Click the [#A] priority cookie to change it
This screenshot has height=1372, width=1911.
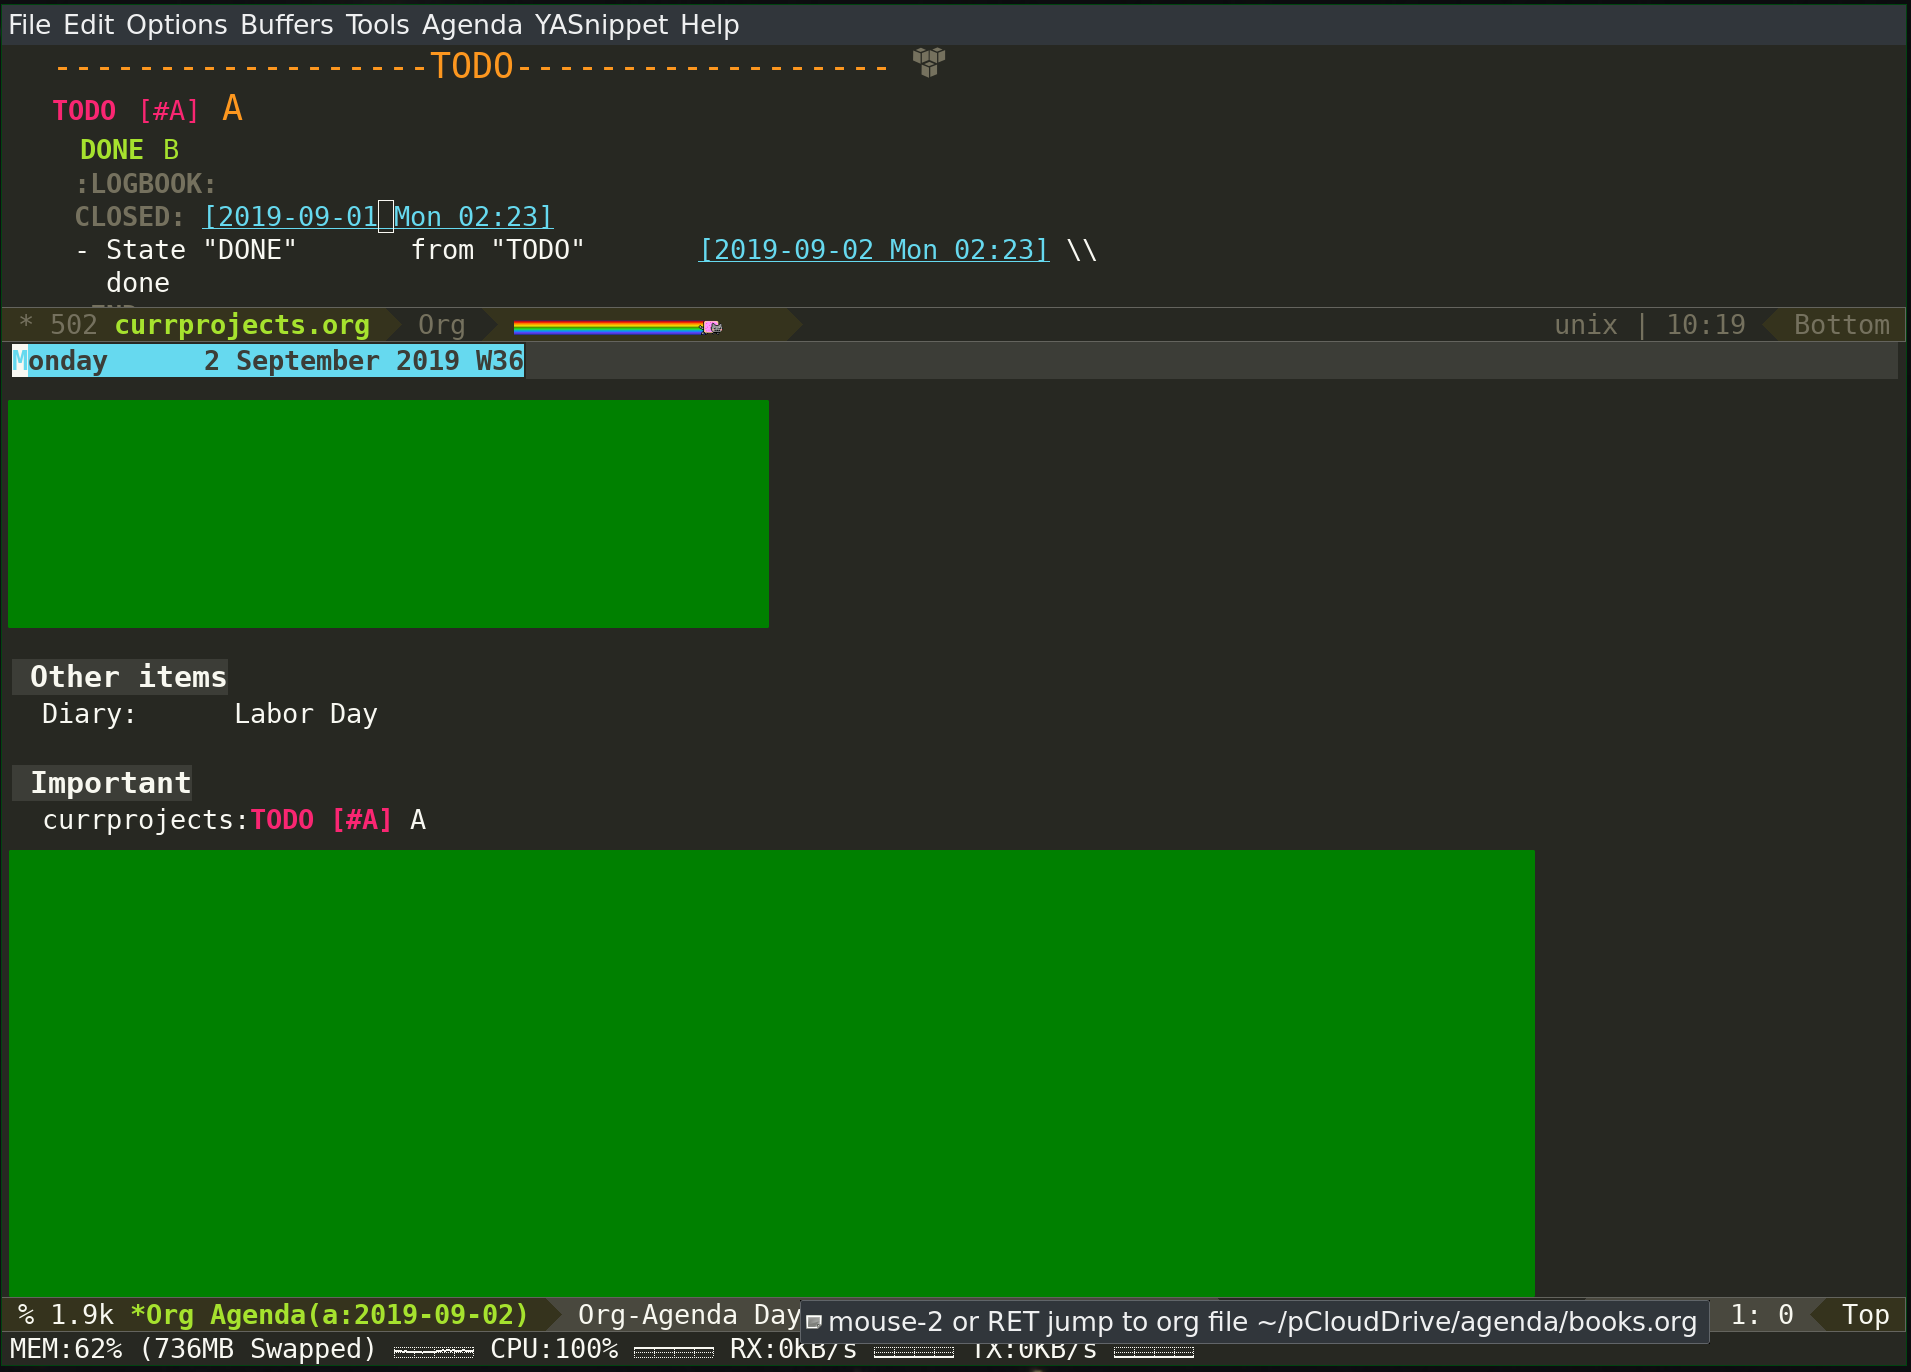(169, 110)
